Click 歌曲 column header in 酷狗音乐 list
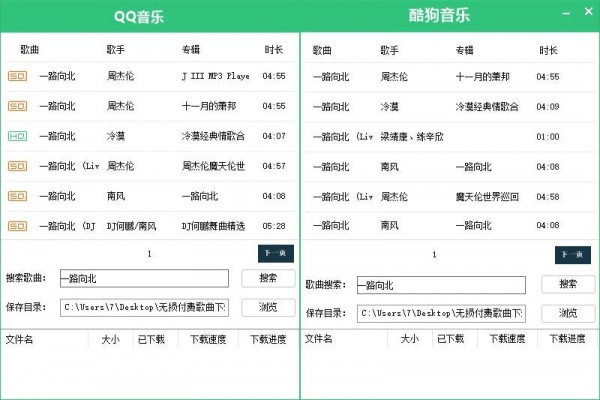600x400 pixels. 322,50
